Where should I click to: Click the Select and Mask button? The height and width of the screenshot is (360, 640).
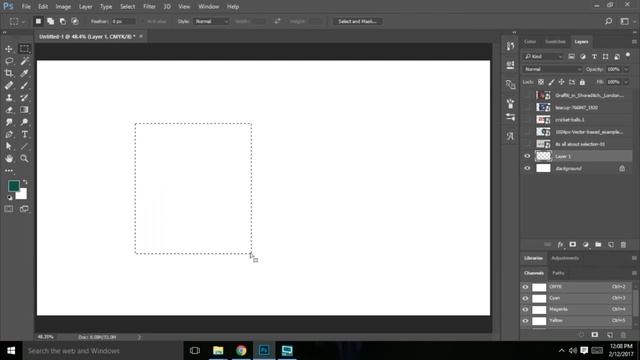[x=357, y=21]
